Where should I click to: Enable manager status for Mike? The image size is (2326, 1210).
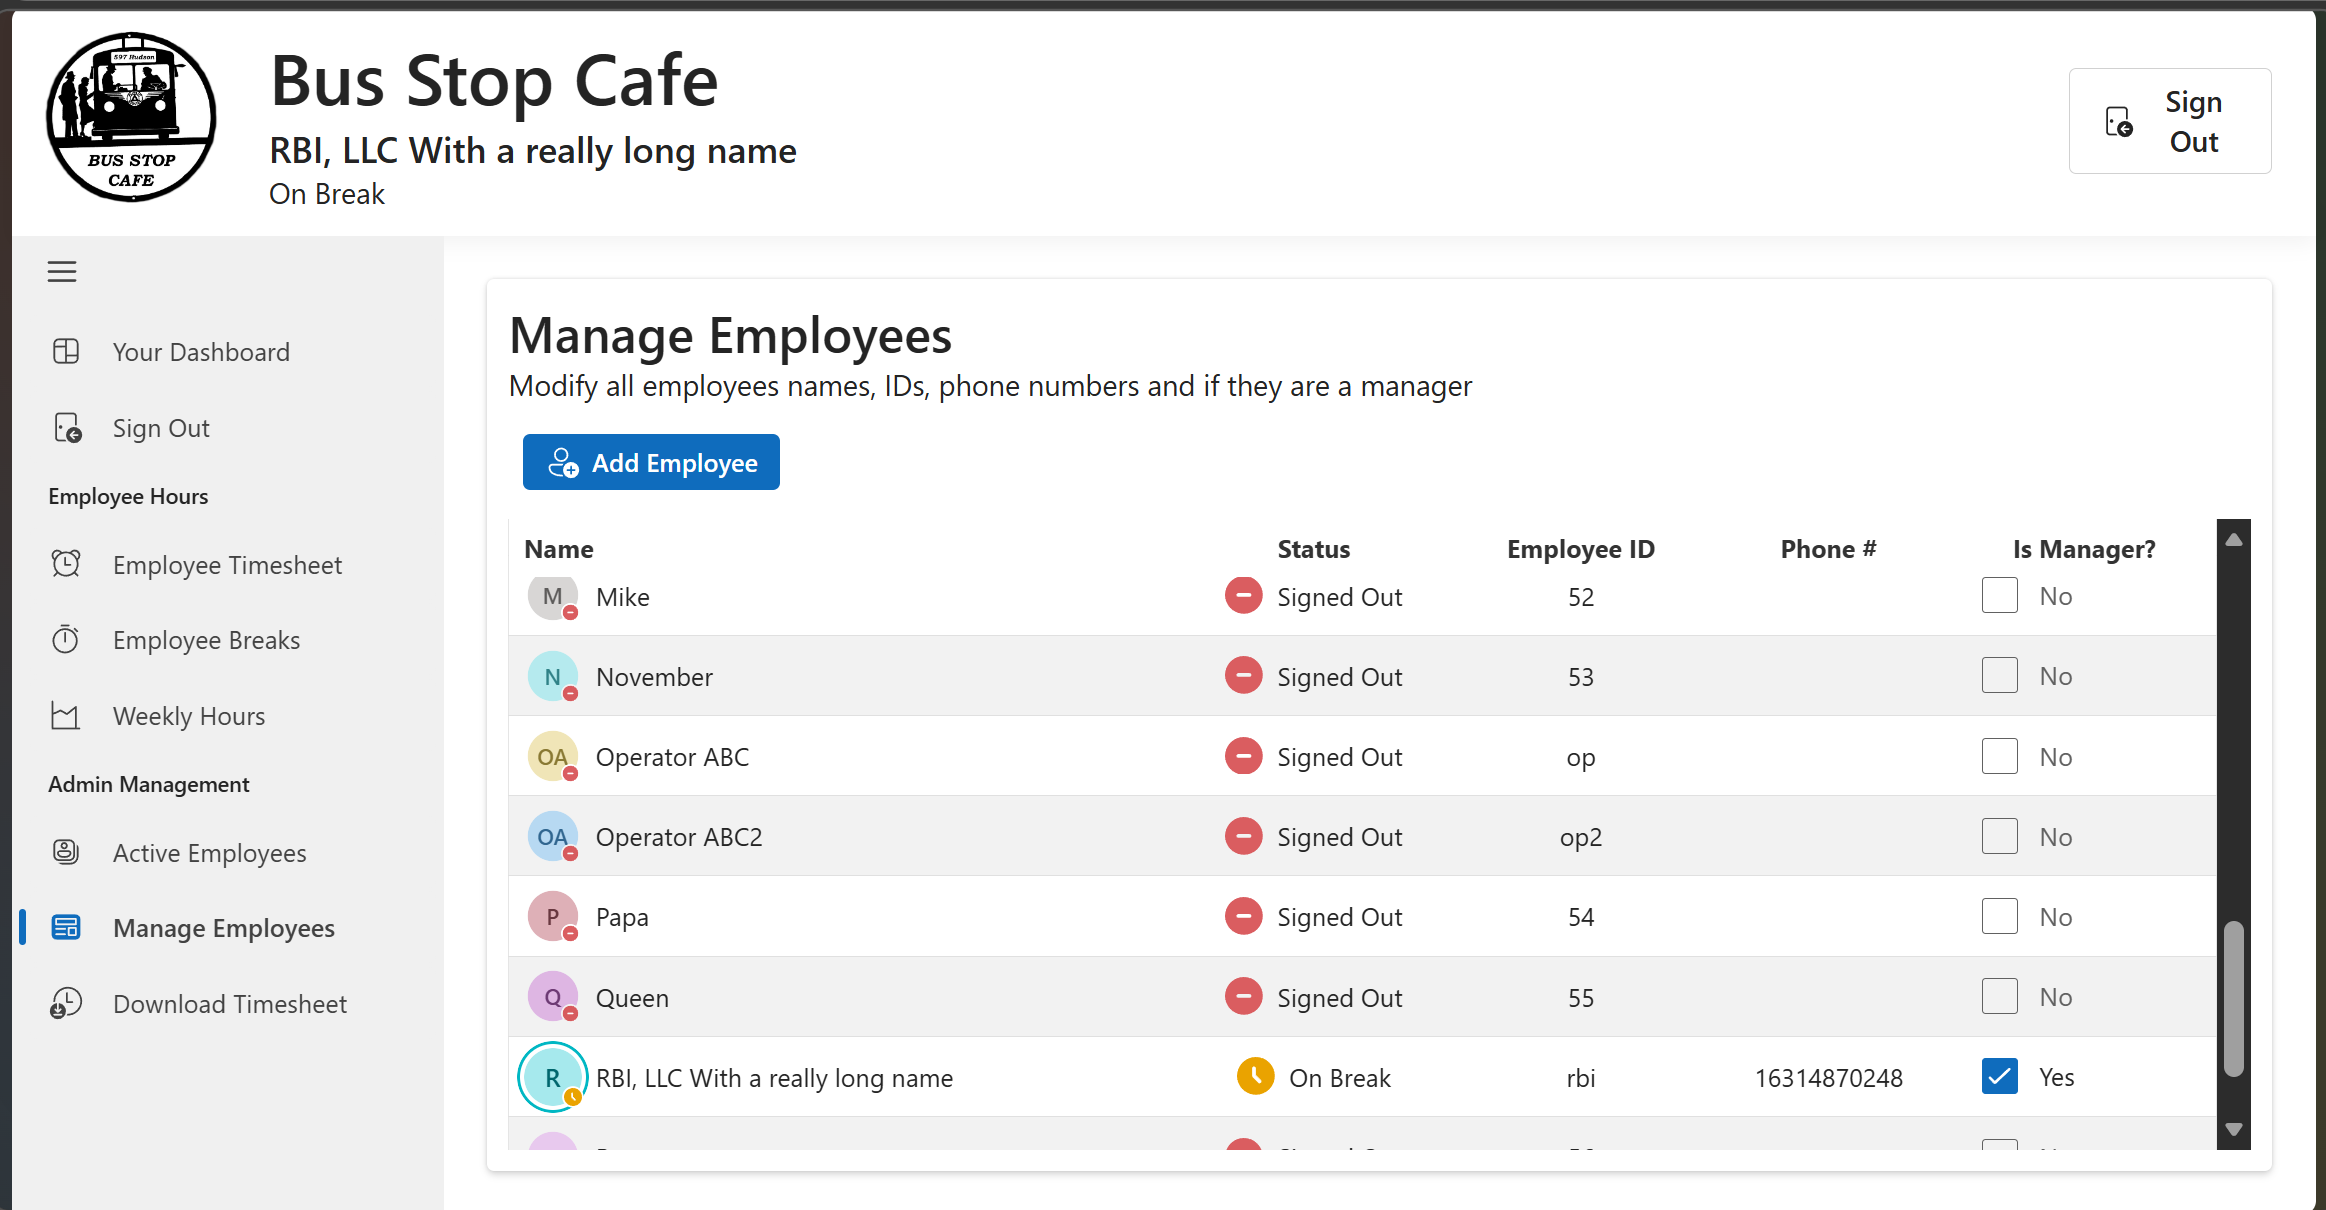[1999, 595]
